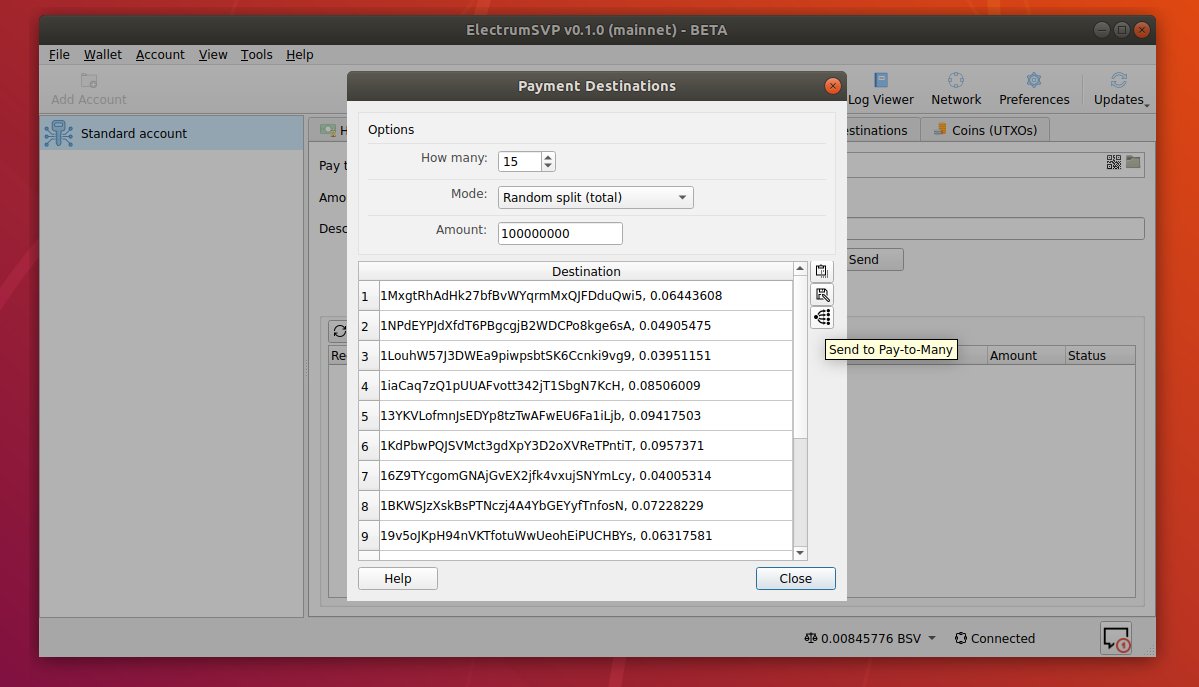Click the Add Account toolbar icon

89,90
